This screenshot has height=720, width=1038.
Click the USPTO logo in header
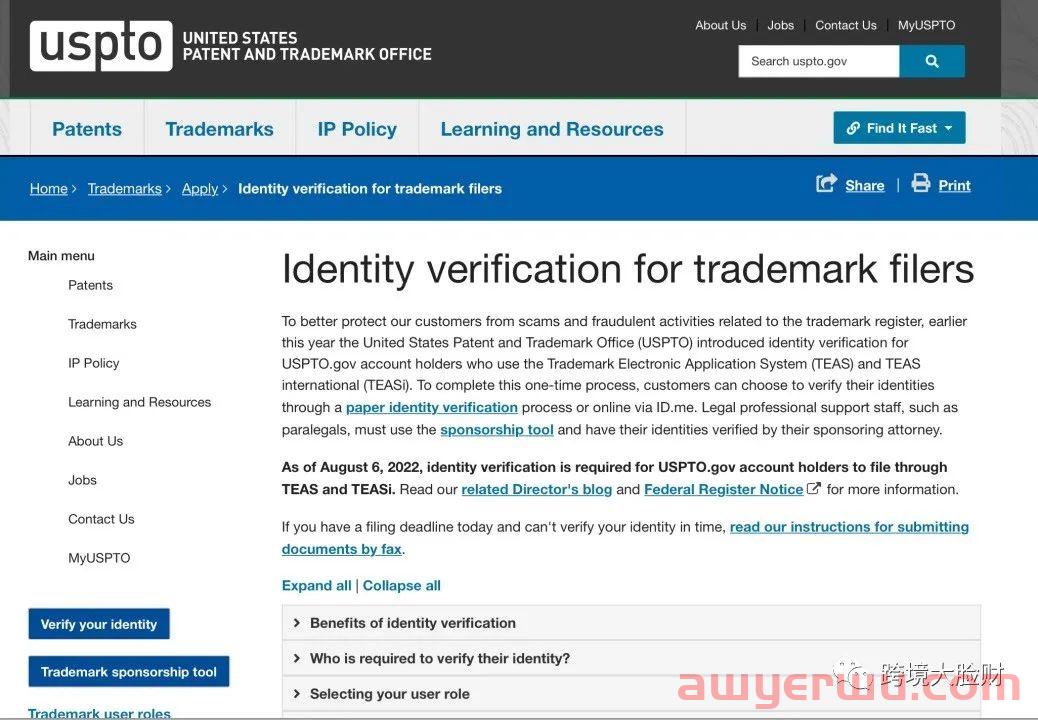coord(100,46)
